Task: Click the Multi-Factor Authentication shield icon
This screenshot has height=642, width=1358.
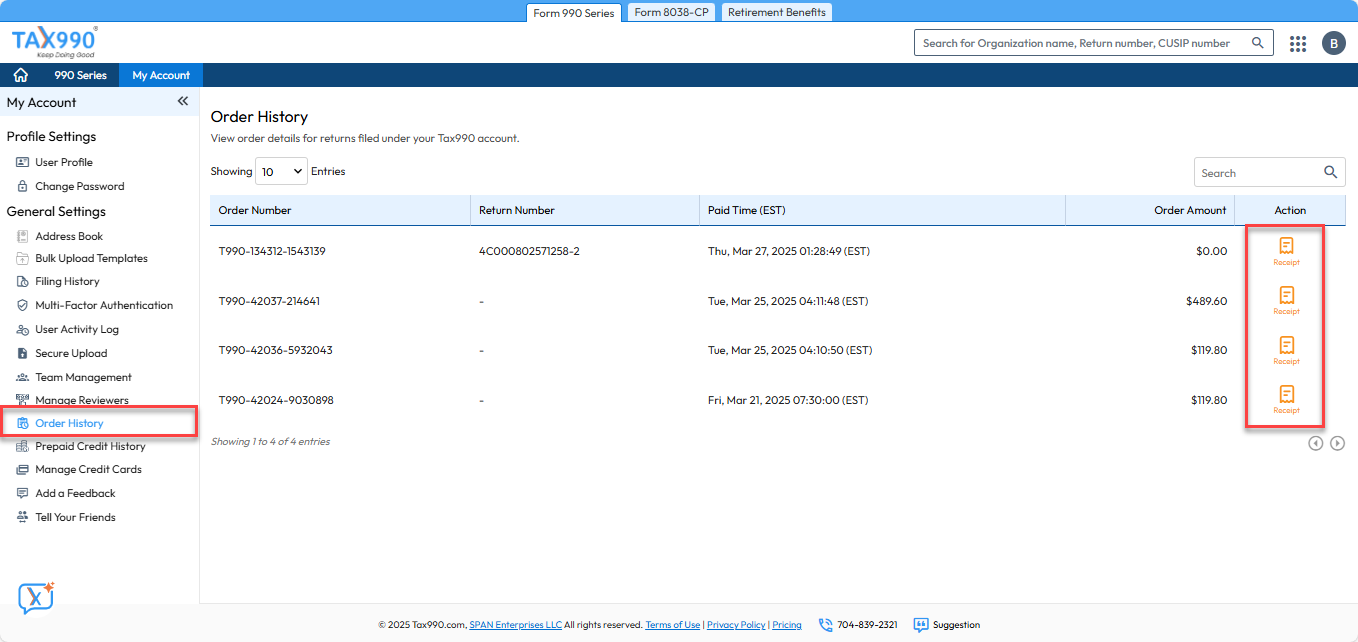Action: [x=23, y=305]
